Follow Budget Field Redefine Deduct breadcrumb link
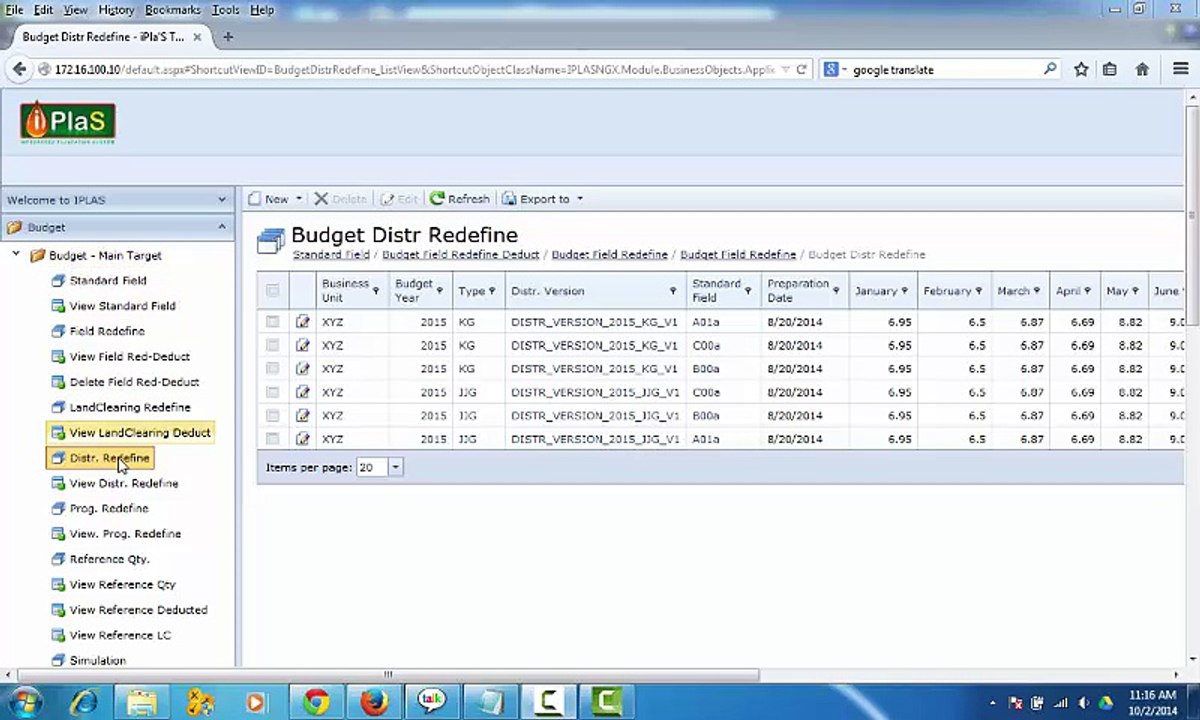Image resolution: width=1200 pixels, height=720 pixels. [460, 255]
